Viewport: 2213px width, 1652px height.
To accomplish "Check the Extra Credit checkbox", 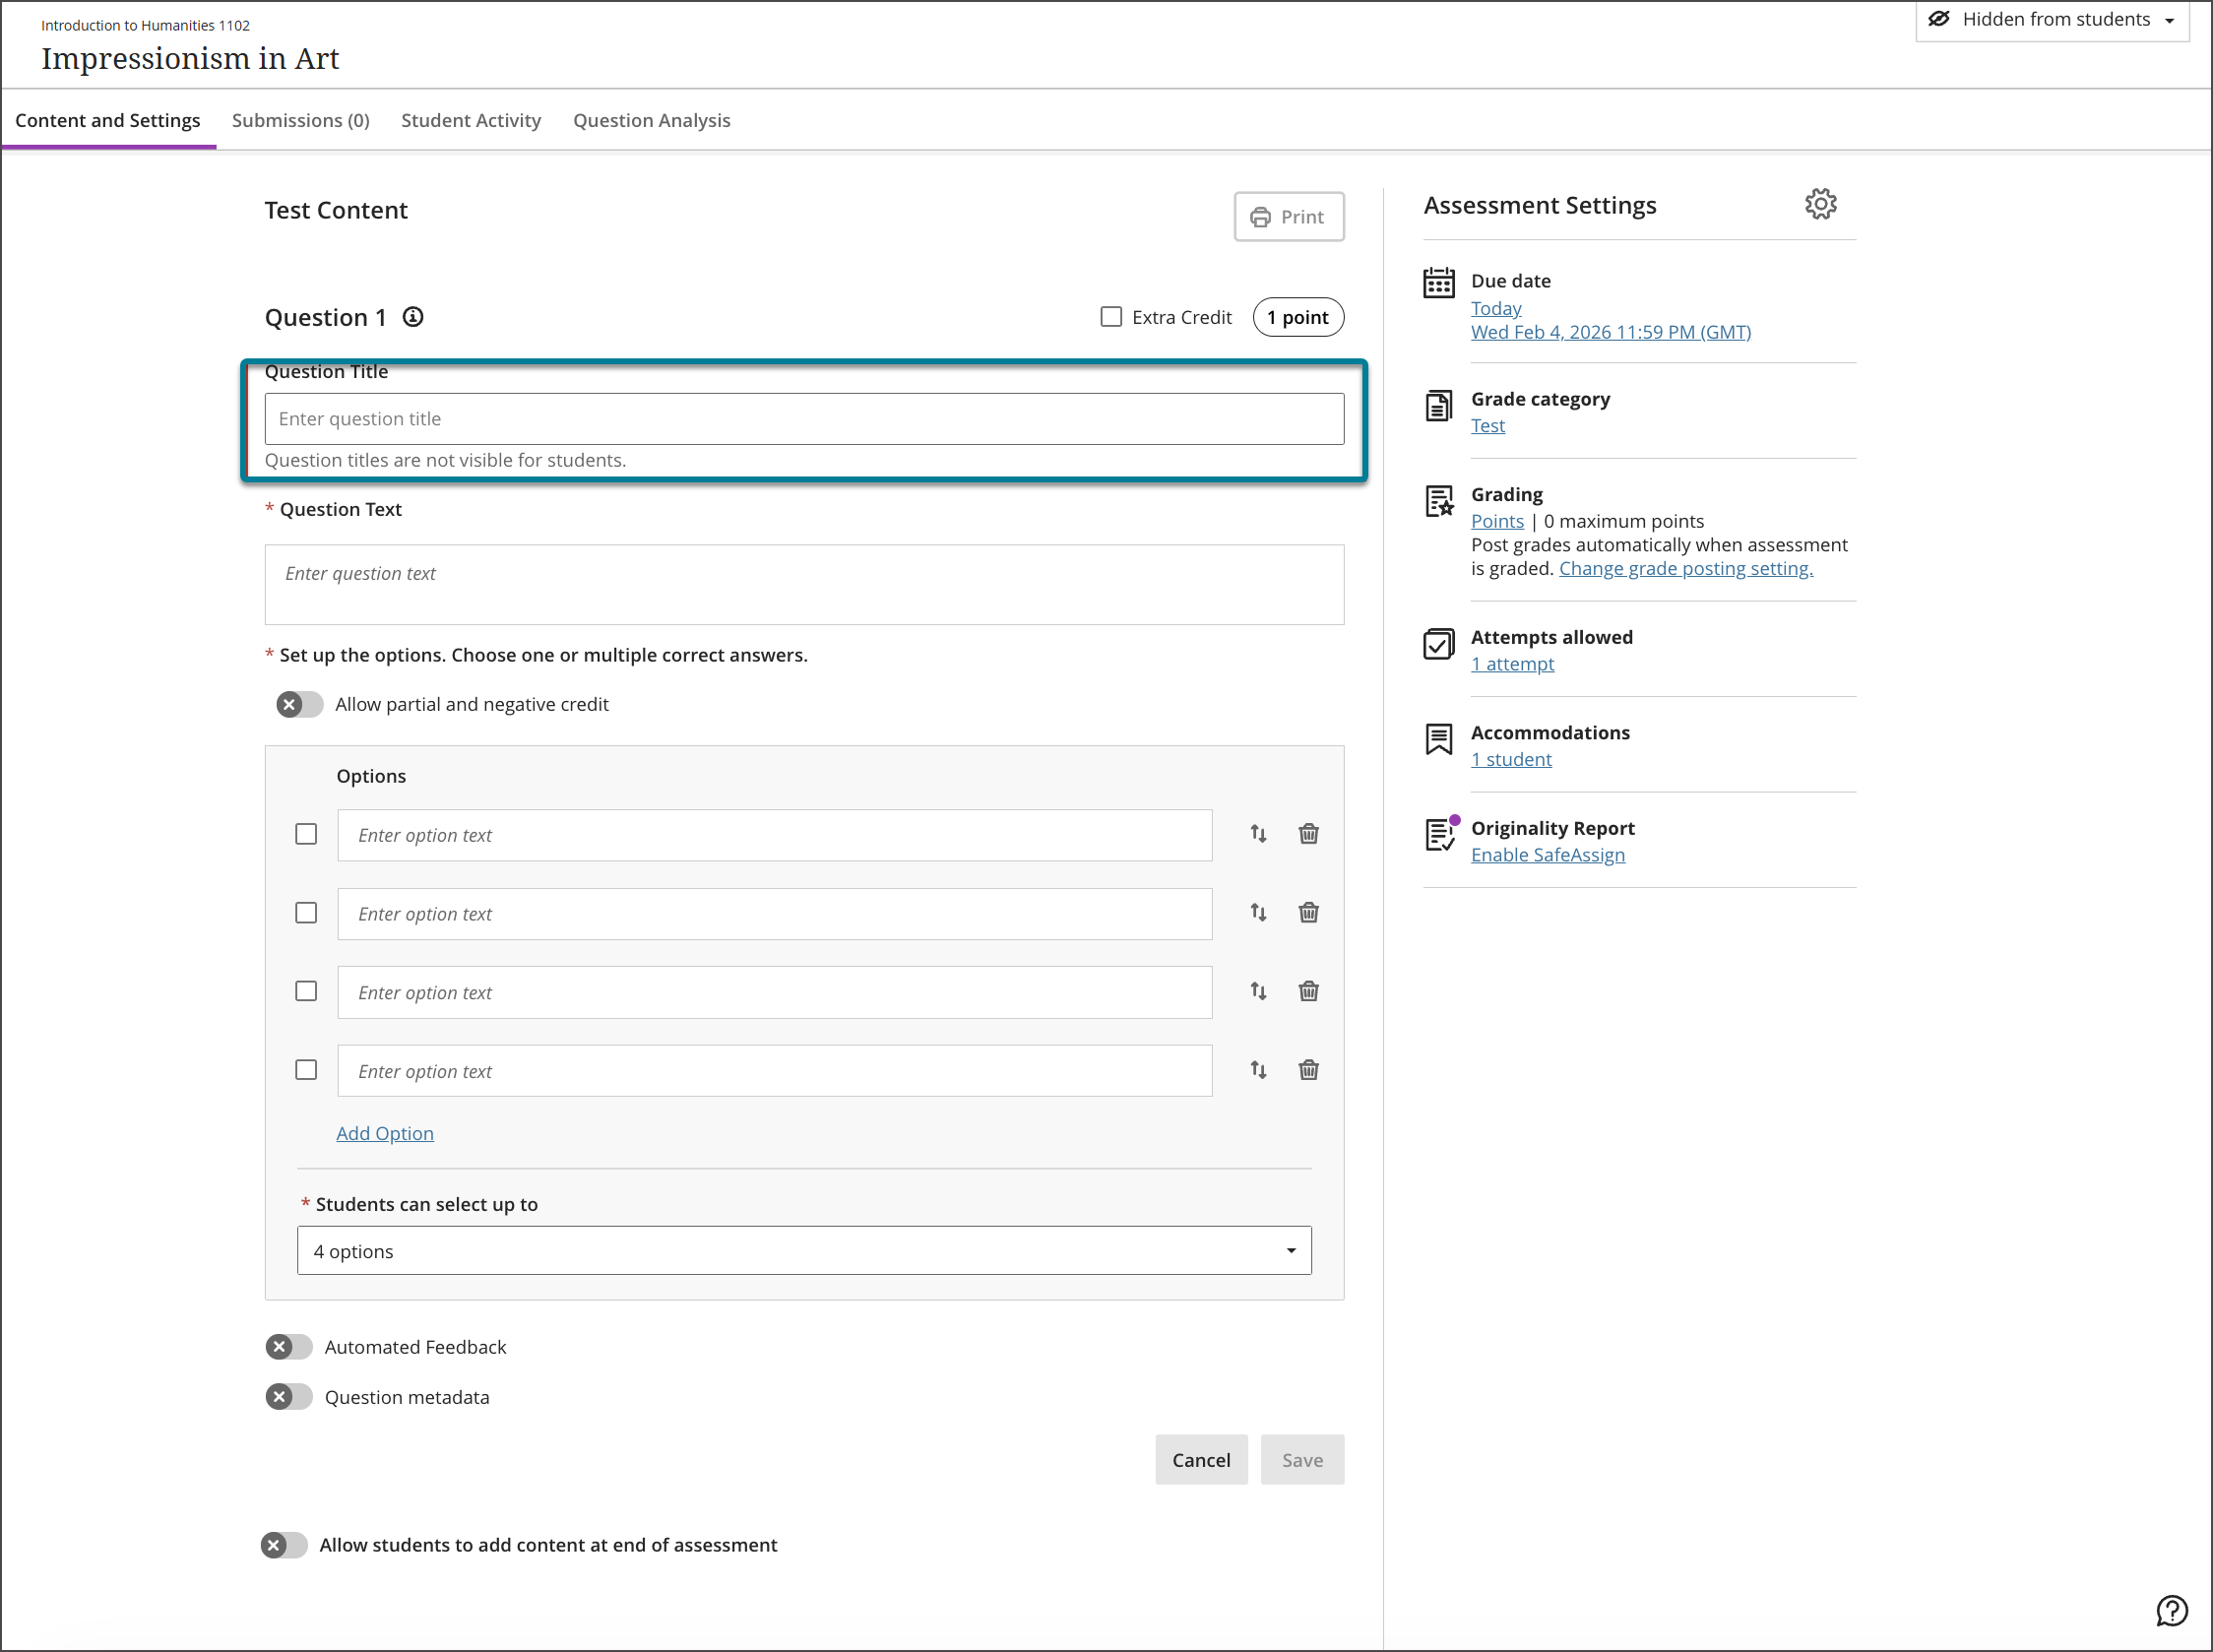I will click(x=1110, y=317).
